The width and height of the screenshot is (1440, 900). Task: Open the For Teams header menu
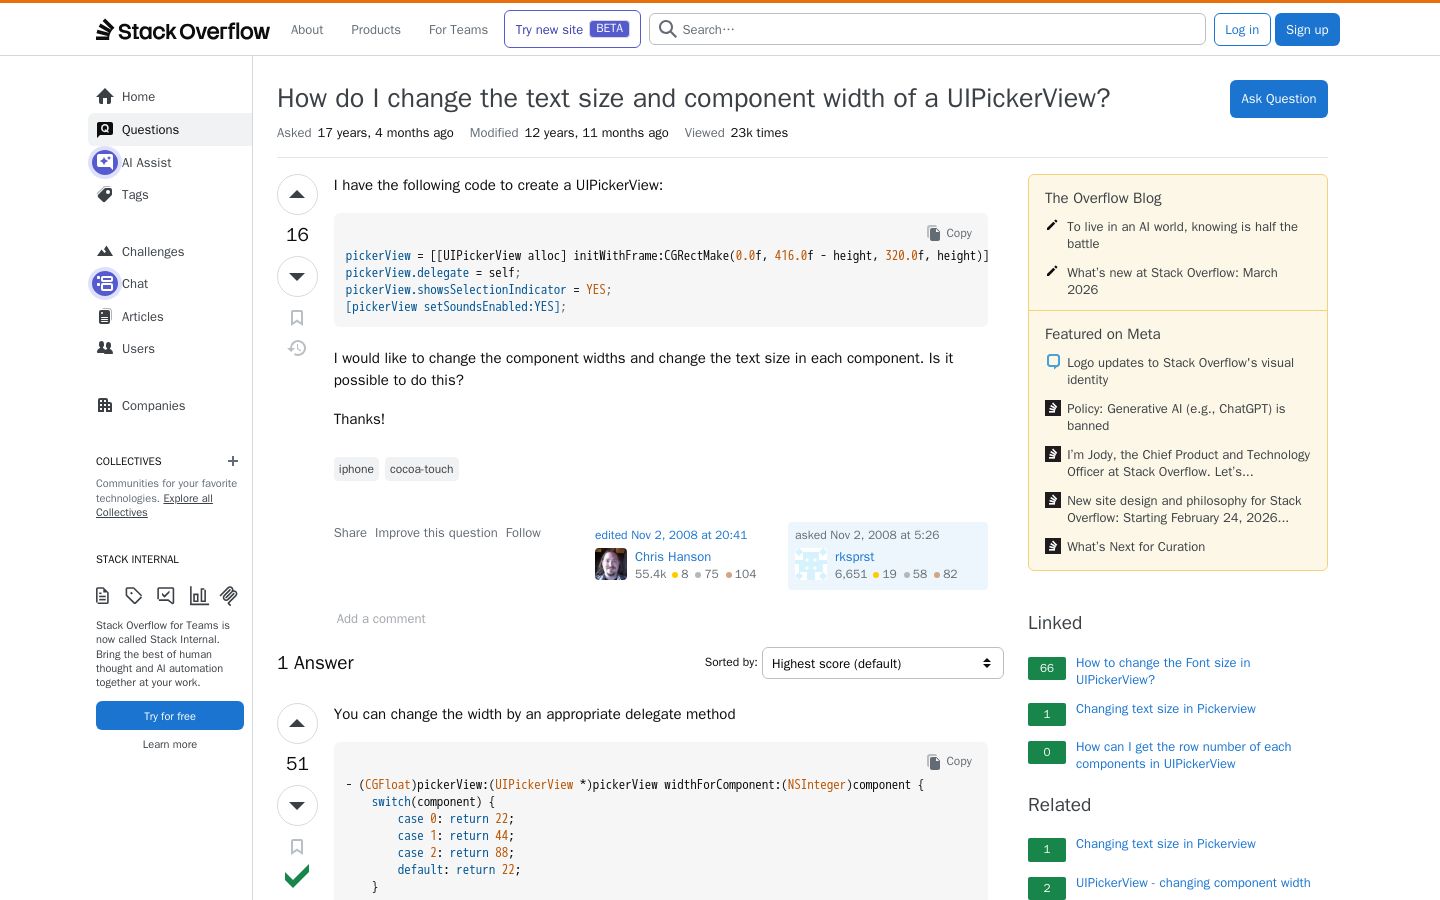[458, 30]
